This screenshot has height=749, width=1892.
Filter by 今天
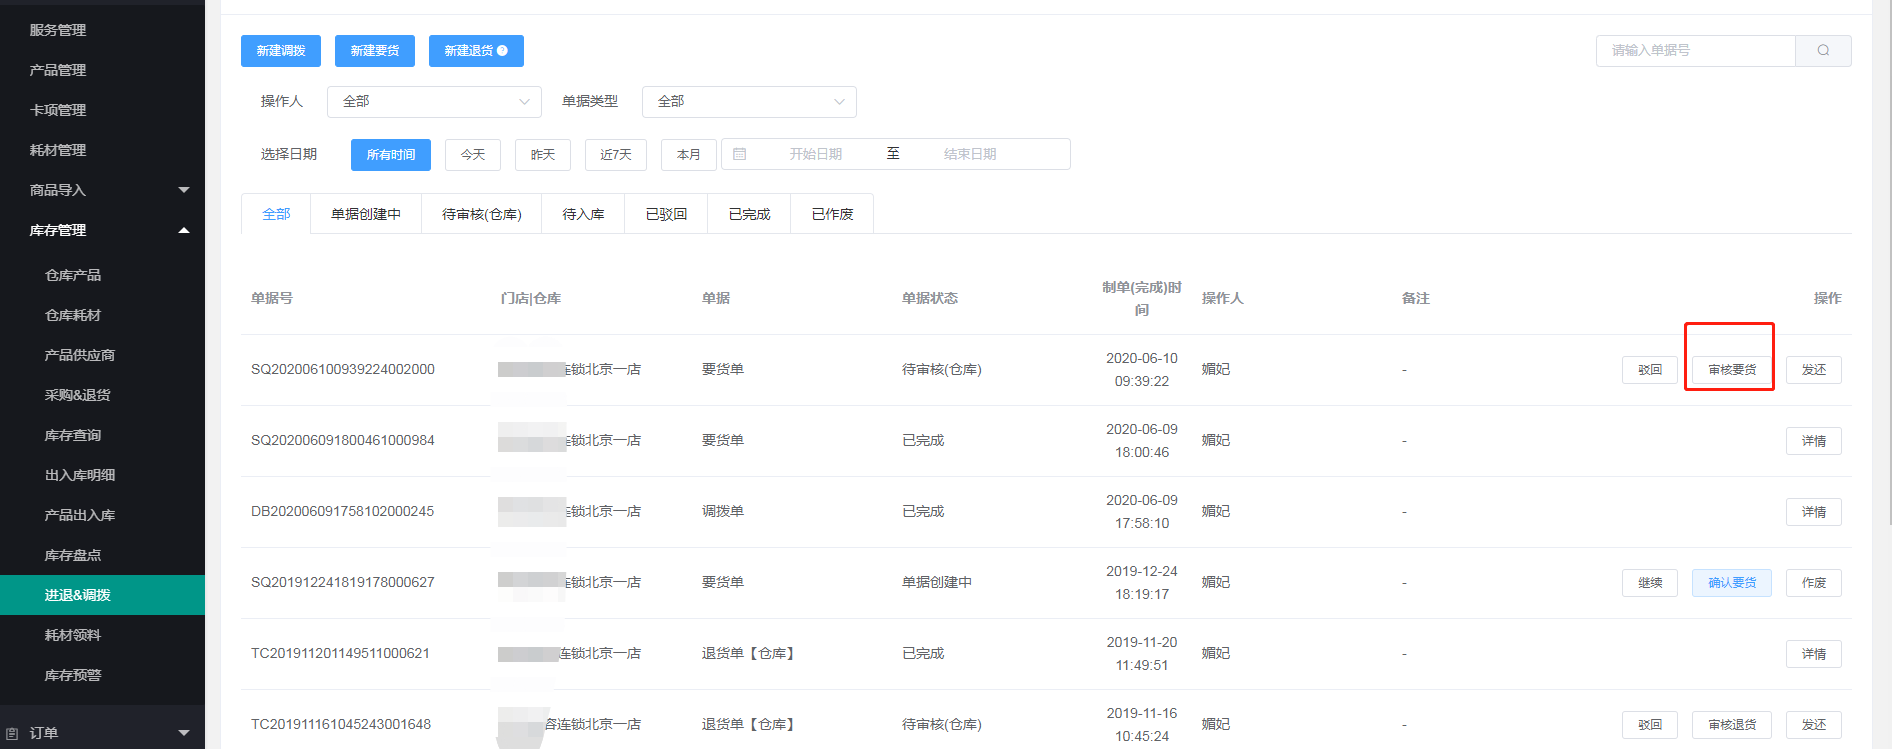pyautogui.click(x=473, y=155)
